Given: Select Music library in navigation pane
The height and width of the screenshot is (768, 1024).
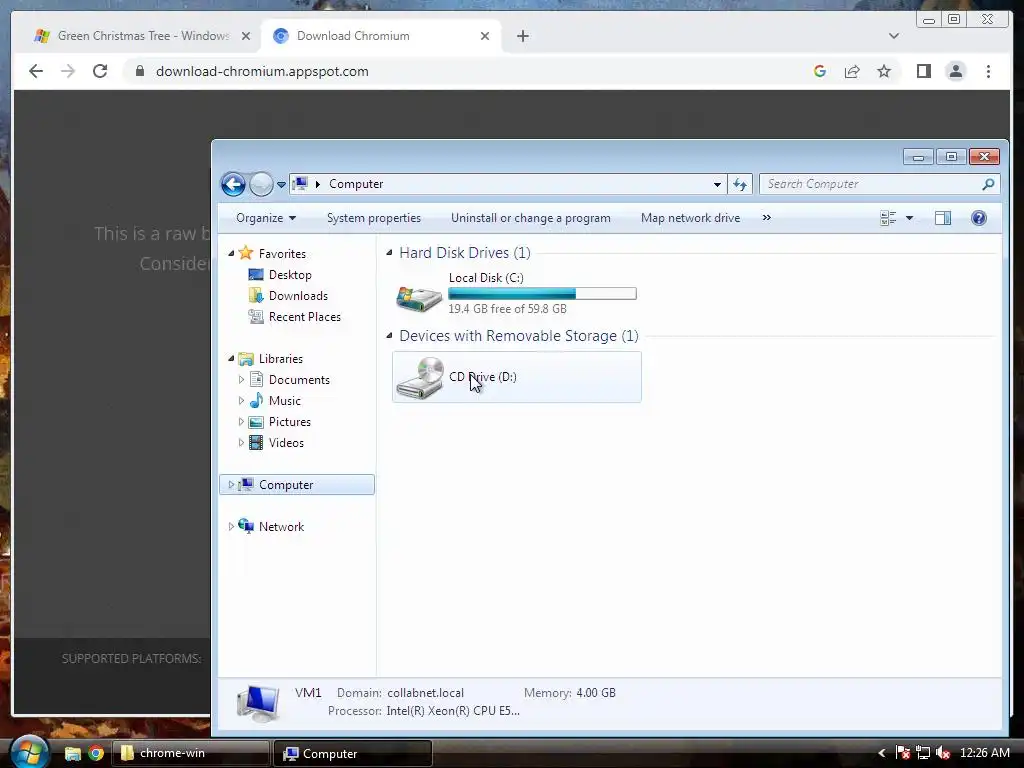Looking at the screenshot, I should click(x=284, y=401).
